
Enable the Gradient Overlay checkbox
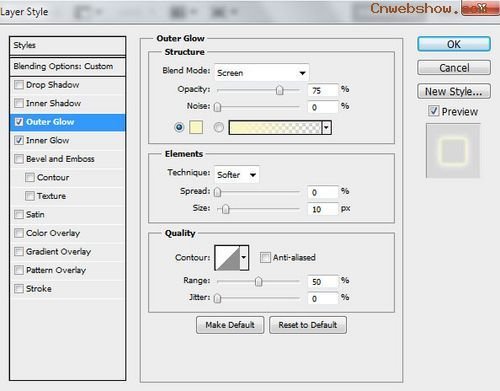pos(19,251)
